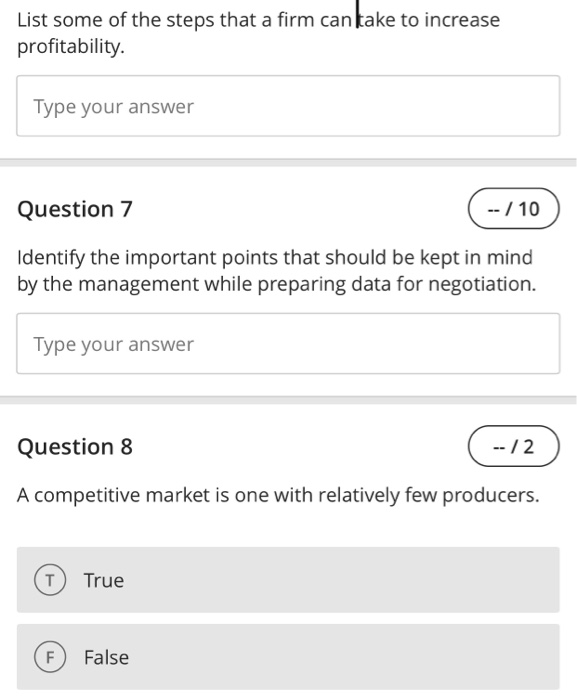
Task: Click the 'Identify the important points' question text
Action: 276,271
